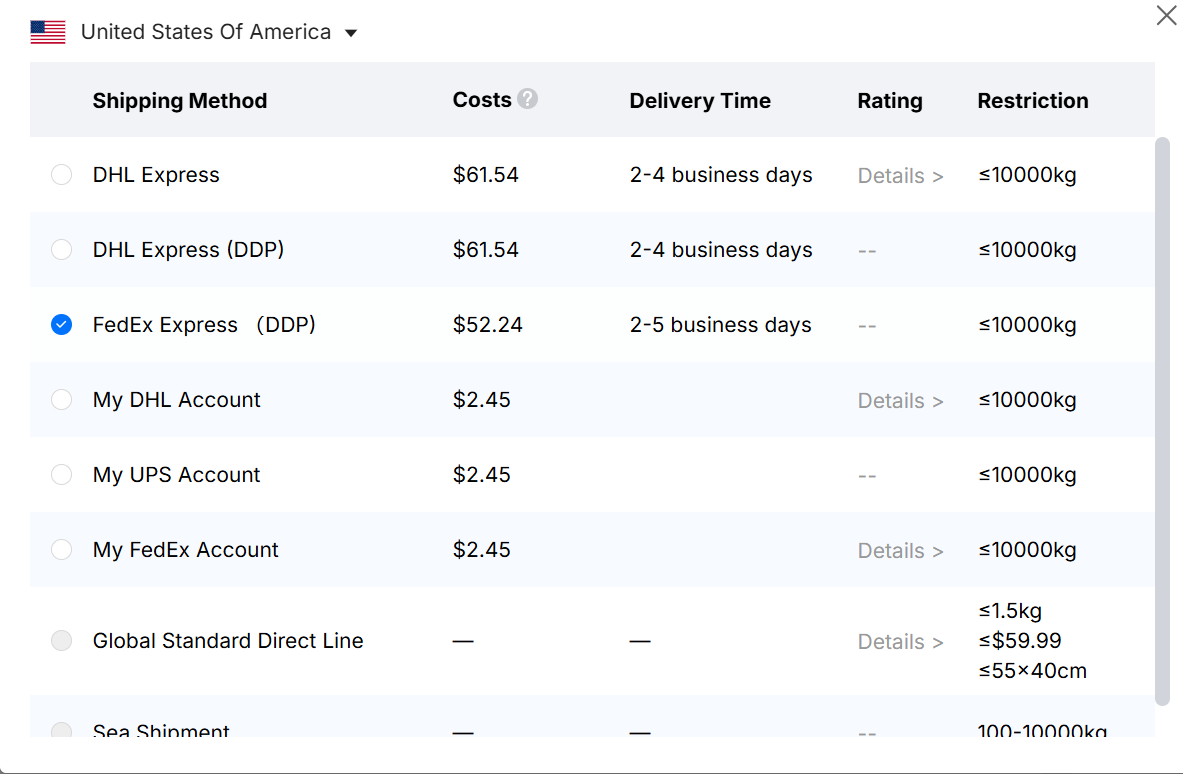1183x774 pixels.
Task: Click the $2.45 cost for My UPS Account
Action: coord(481,475)
